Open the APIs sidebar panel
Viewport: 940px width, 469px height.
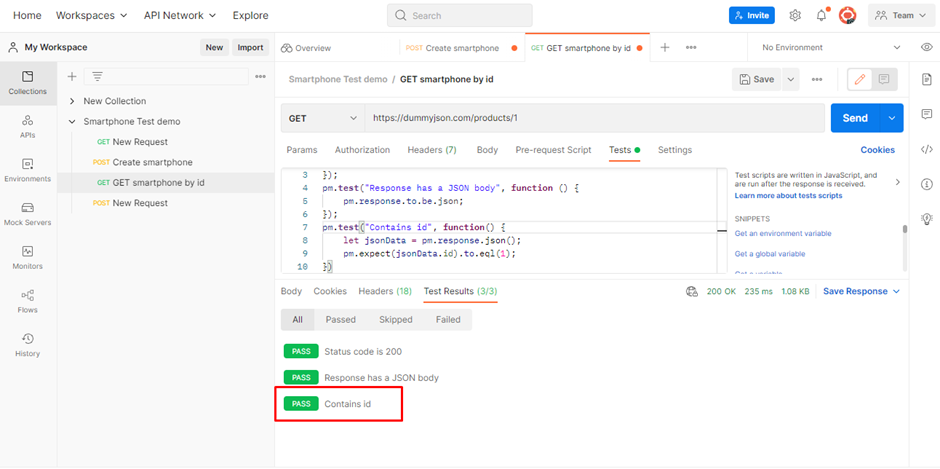pos(28,127)
